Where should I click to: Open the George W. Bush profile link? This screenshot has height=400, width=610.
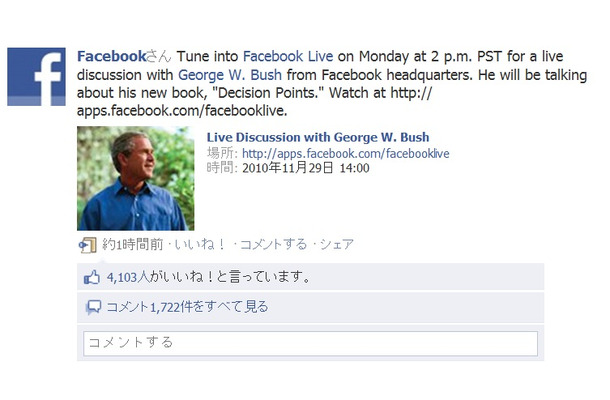[230, 75]
